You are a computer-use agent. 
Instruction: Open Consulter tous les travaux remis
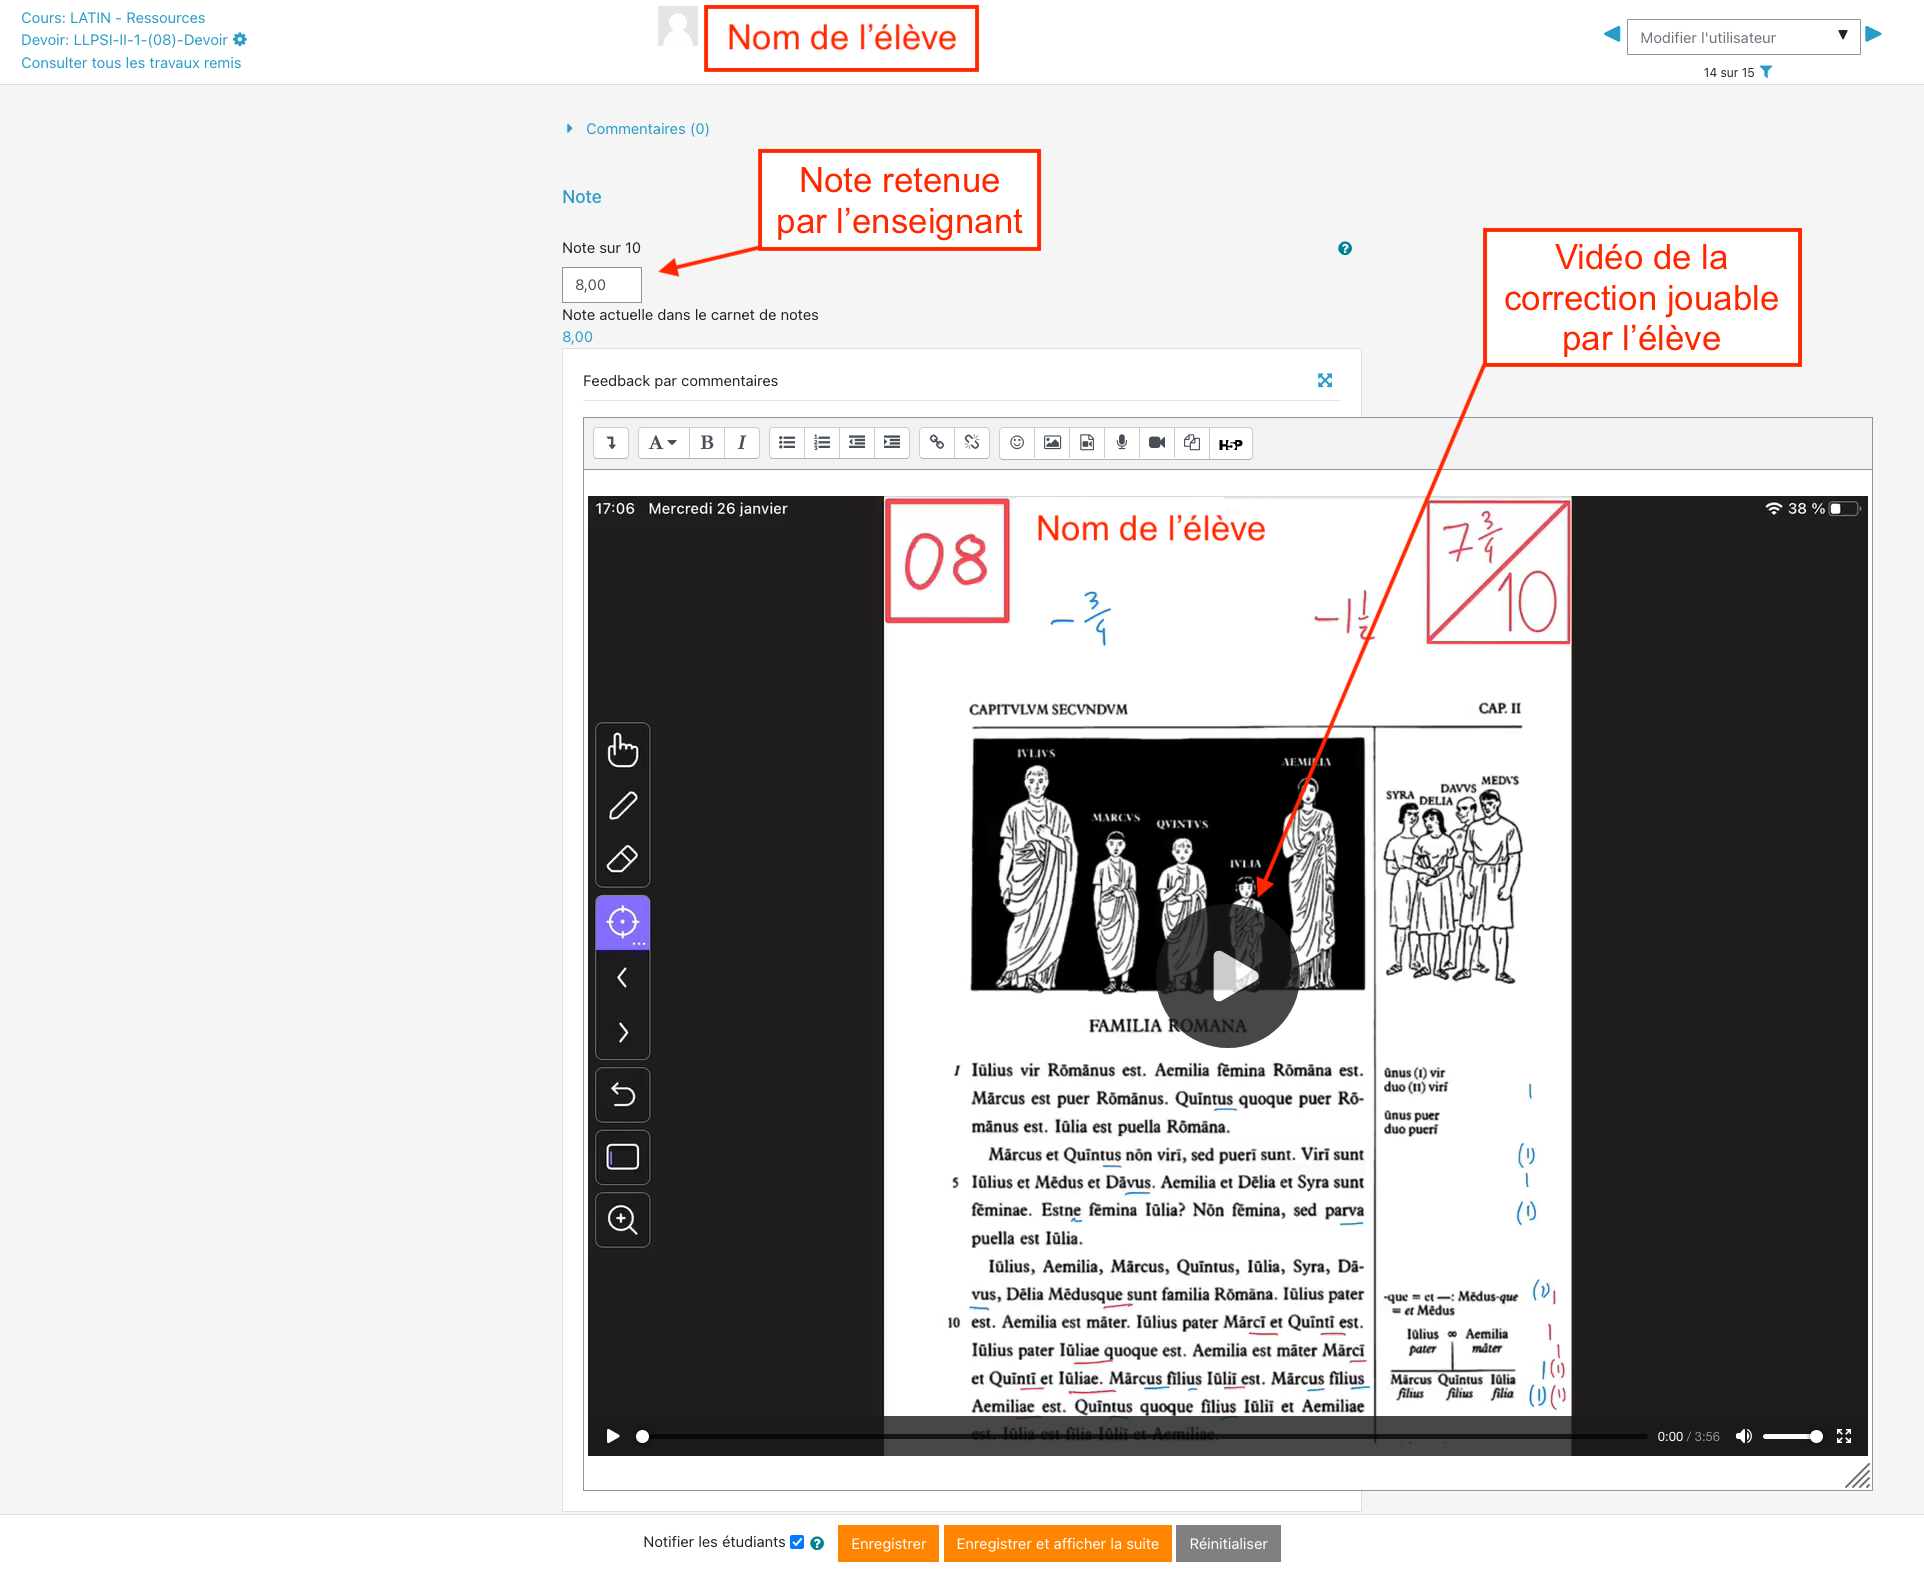131,63
